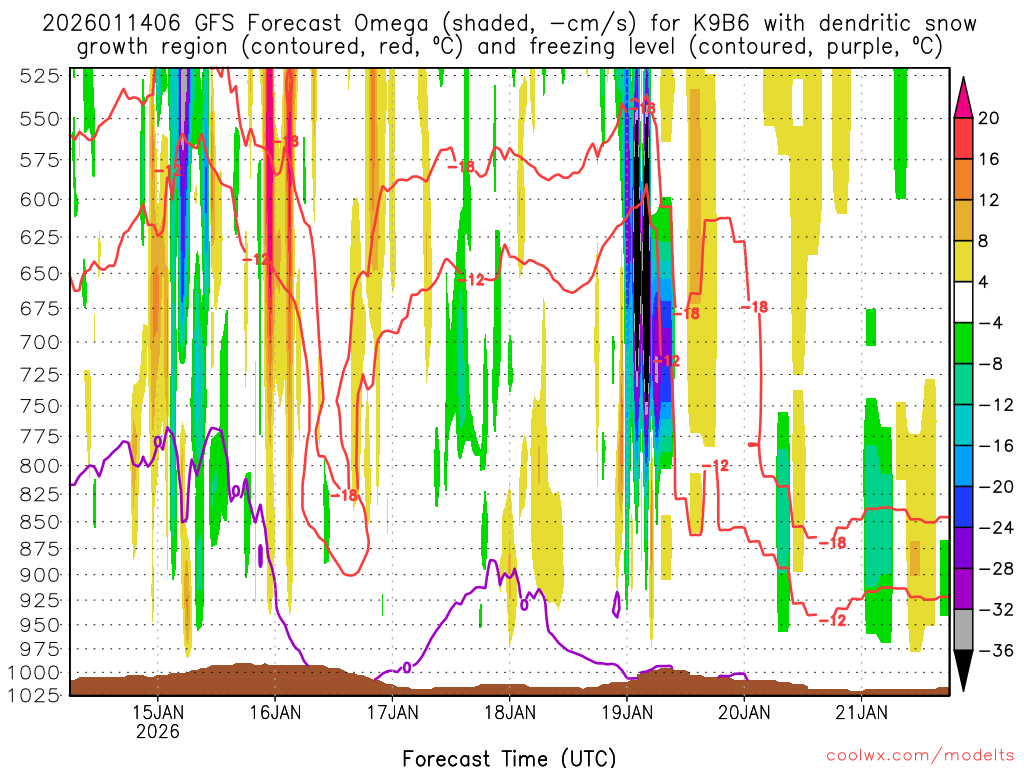This screenshot has width=1024, height=768.
Task: Click the 19JAN time axis label
Action: tap(627, 712)
